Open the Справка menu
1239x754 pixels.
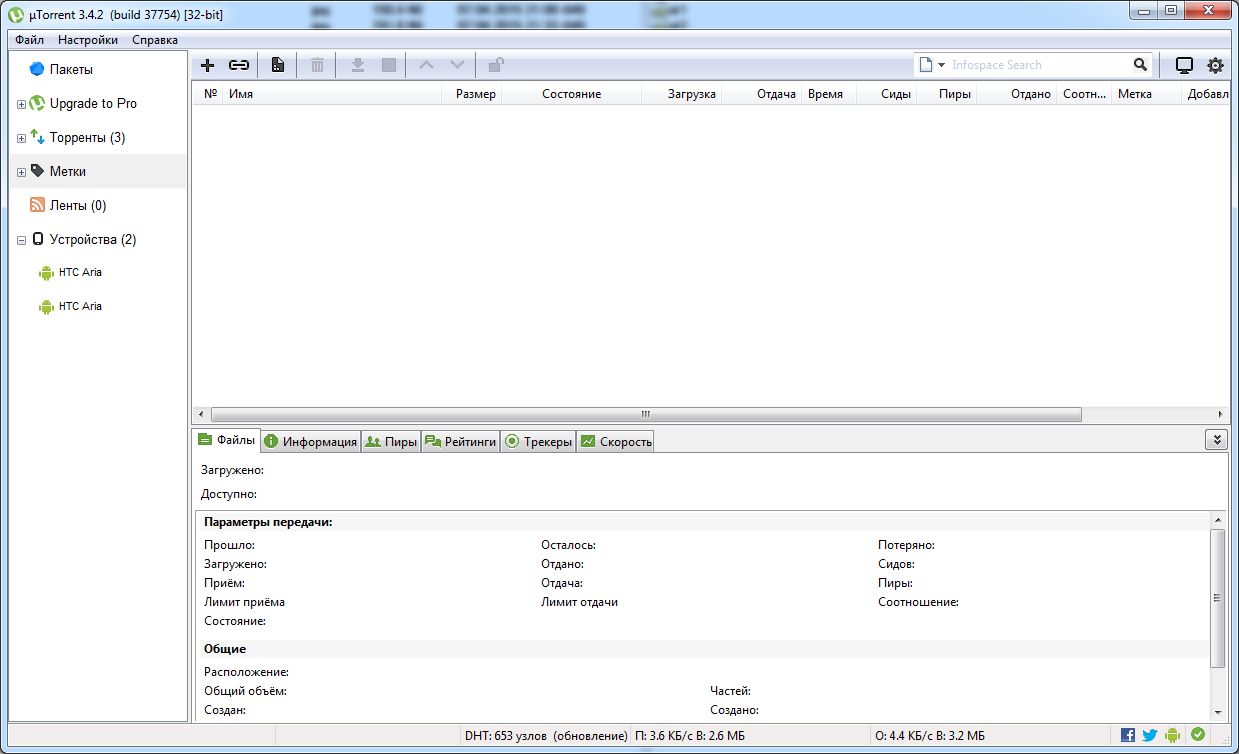[155, 40]
